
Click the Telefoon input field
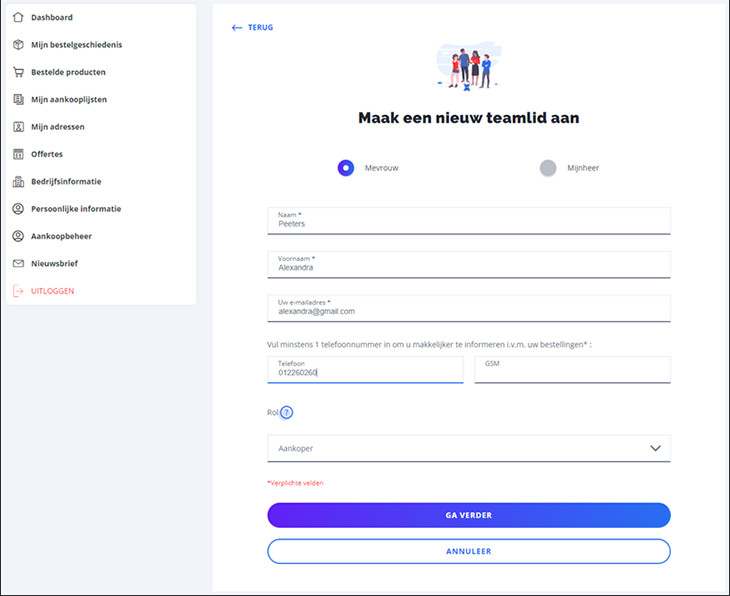[365, 370]
